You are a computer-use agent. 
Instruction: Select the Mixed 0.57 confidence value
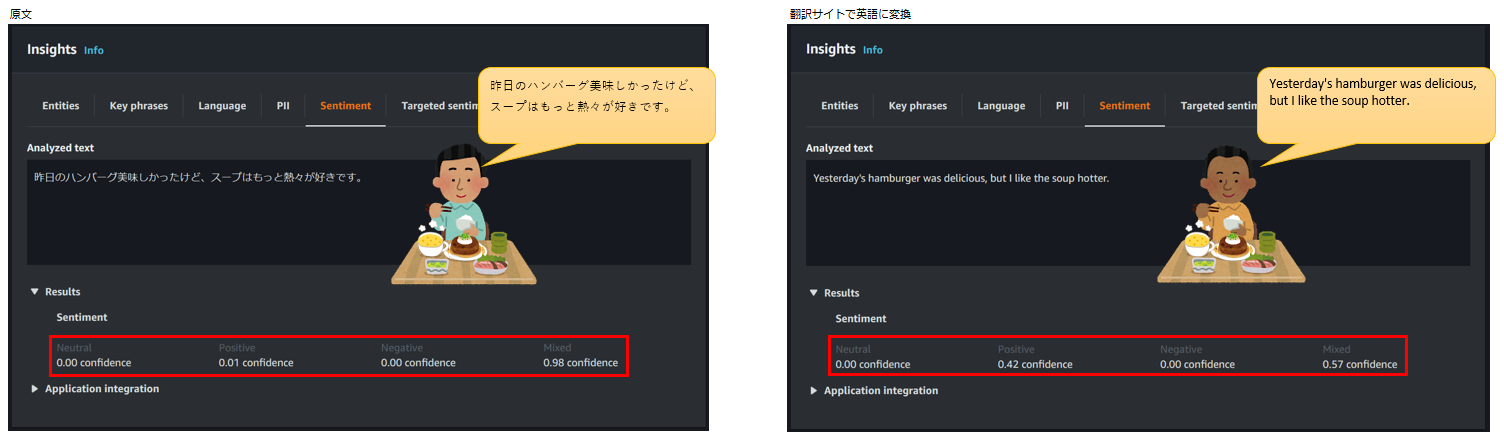[1360, 365]
